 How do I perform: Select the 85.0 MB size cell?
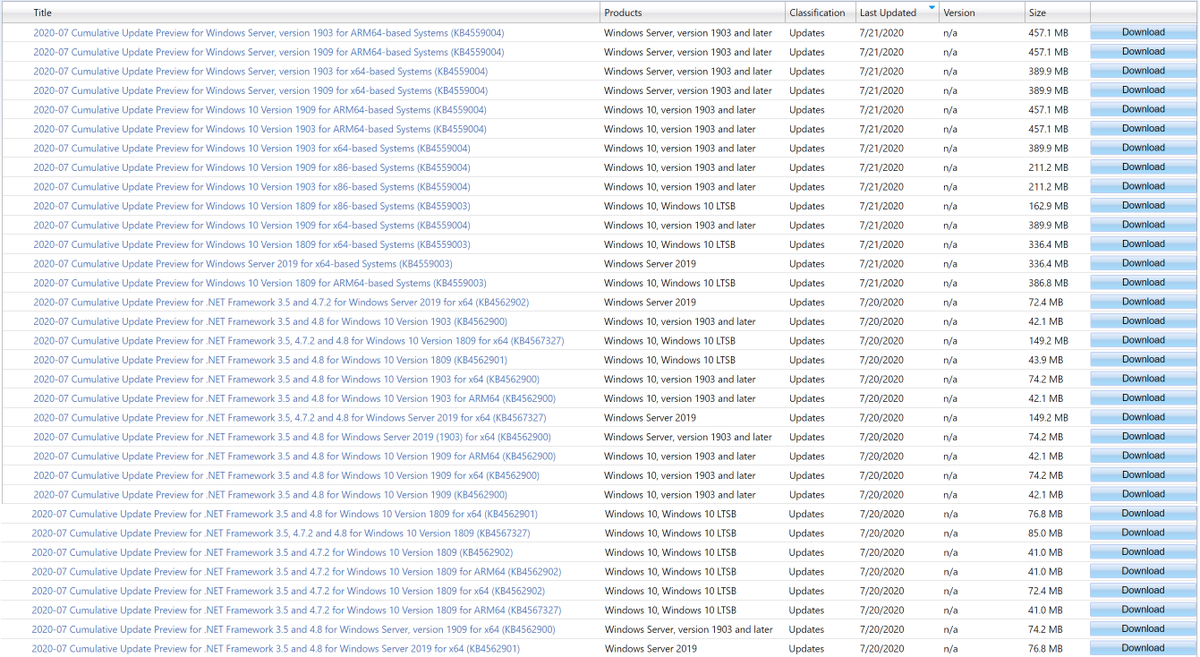[x=1045, y=533]
